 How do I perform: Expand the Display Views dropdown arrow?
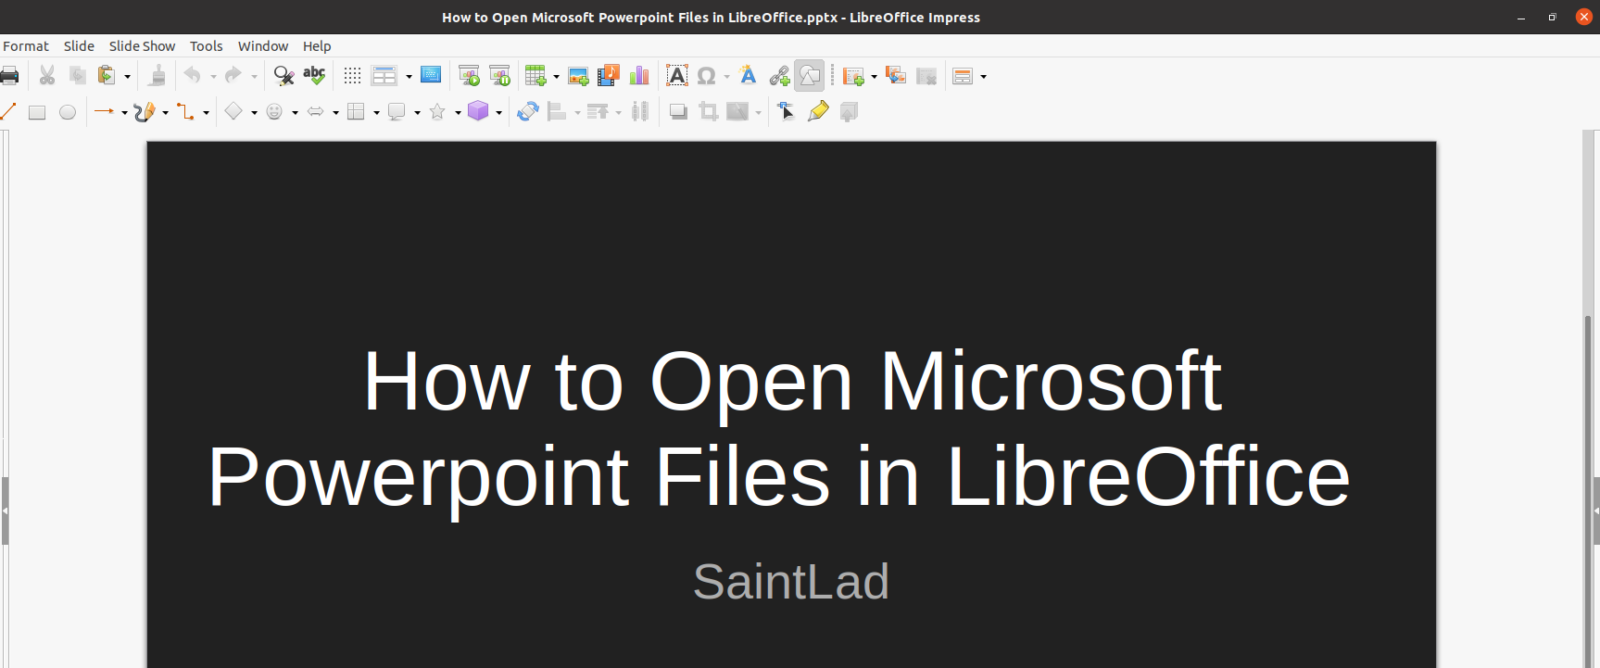click(x=408, y=77)
